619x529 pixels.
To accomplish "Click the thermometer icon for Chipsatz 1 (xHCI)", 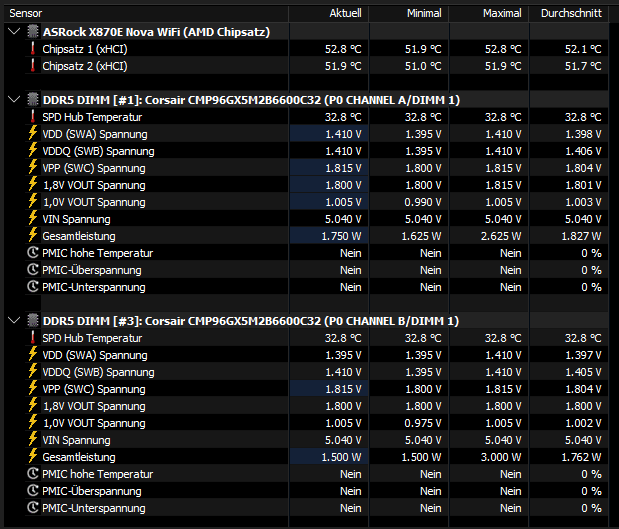I will point(33,49).
